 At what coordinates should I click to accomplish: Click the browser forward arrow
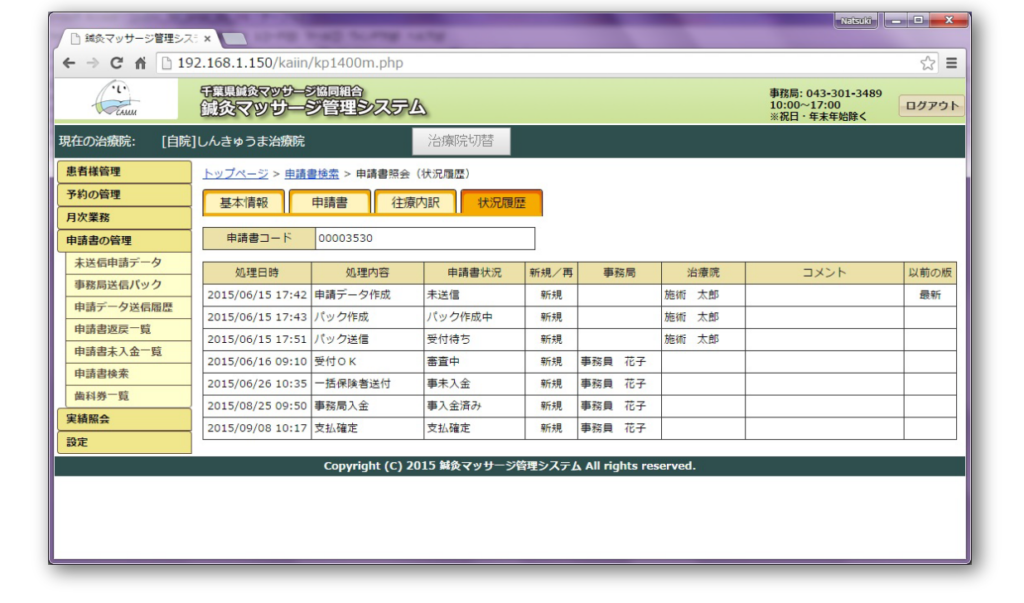pos(93,63)
